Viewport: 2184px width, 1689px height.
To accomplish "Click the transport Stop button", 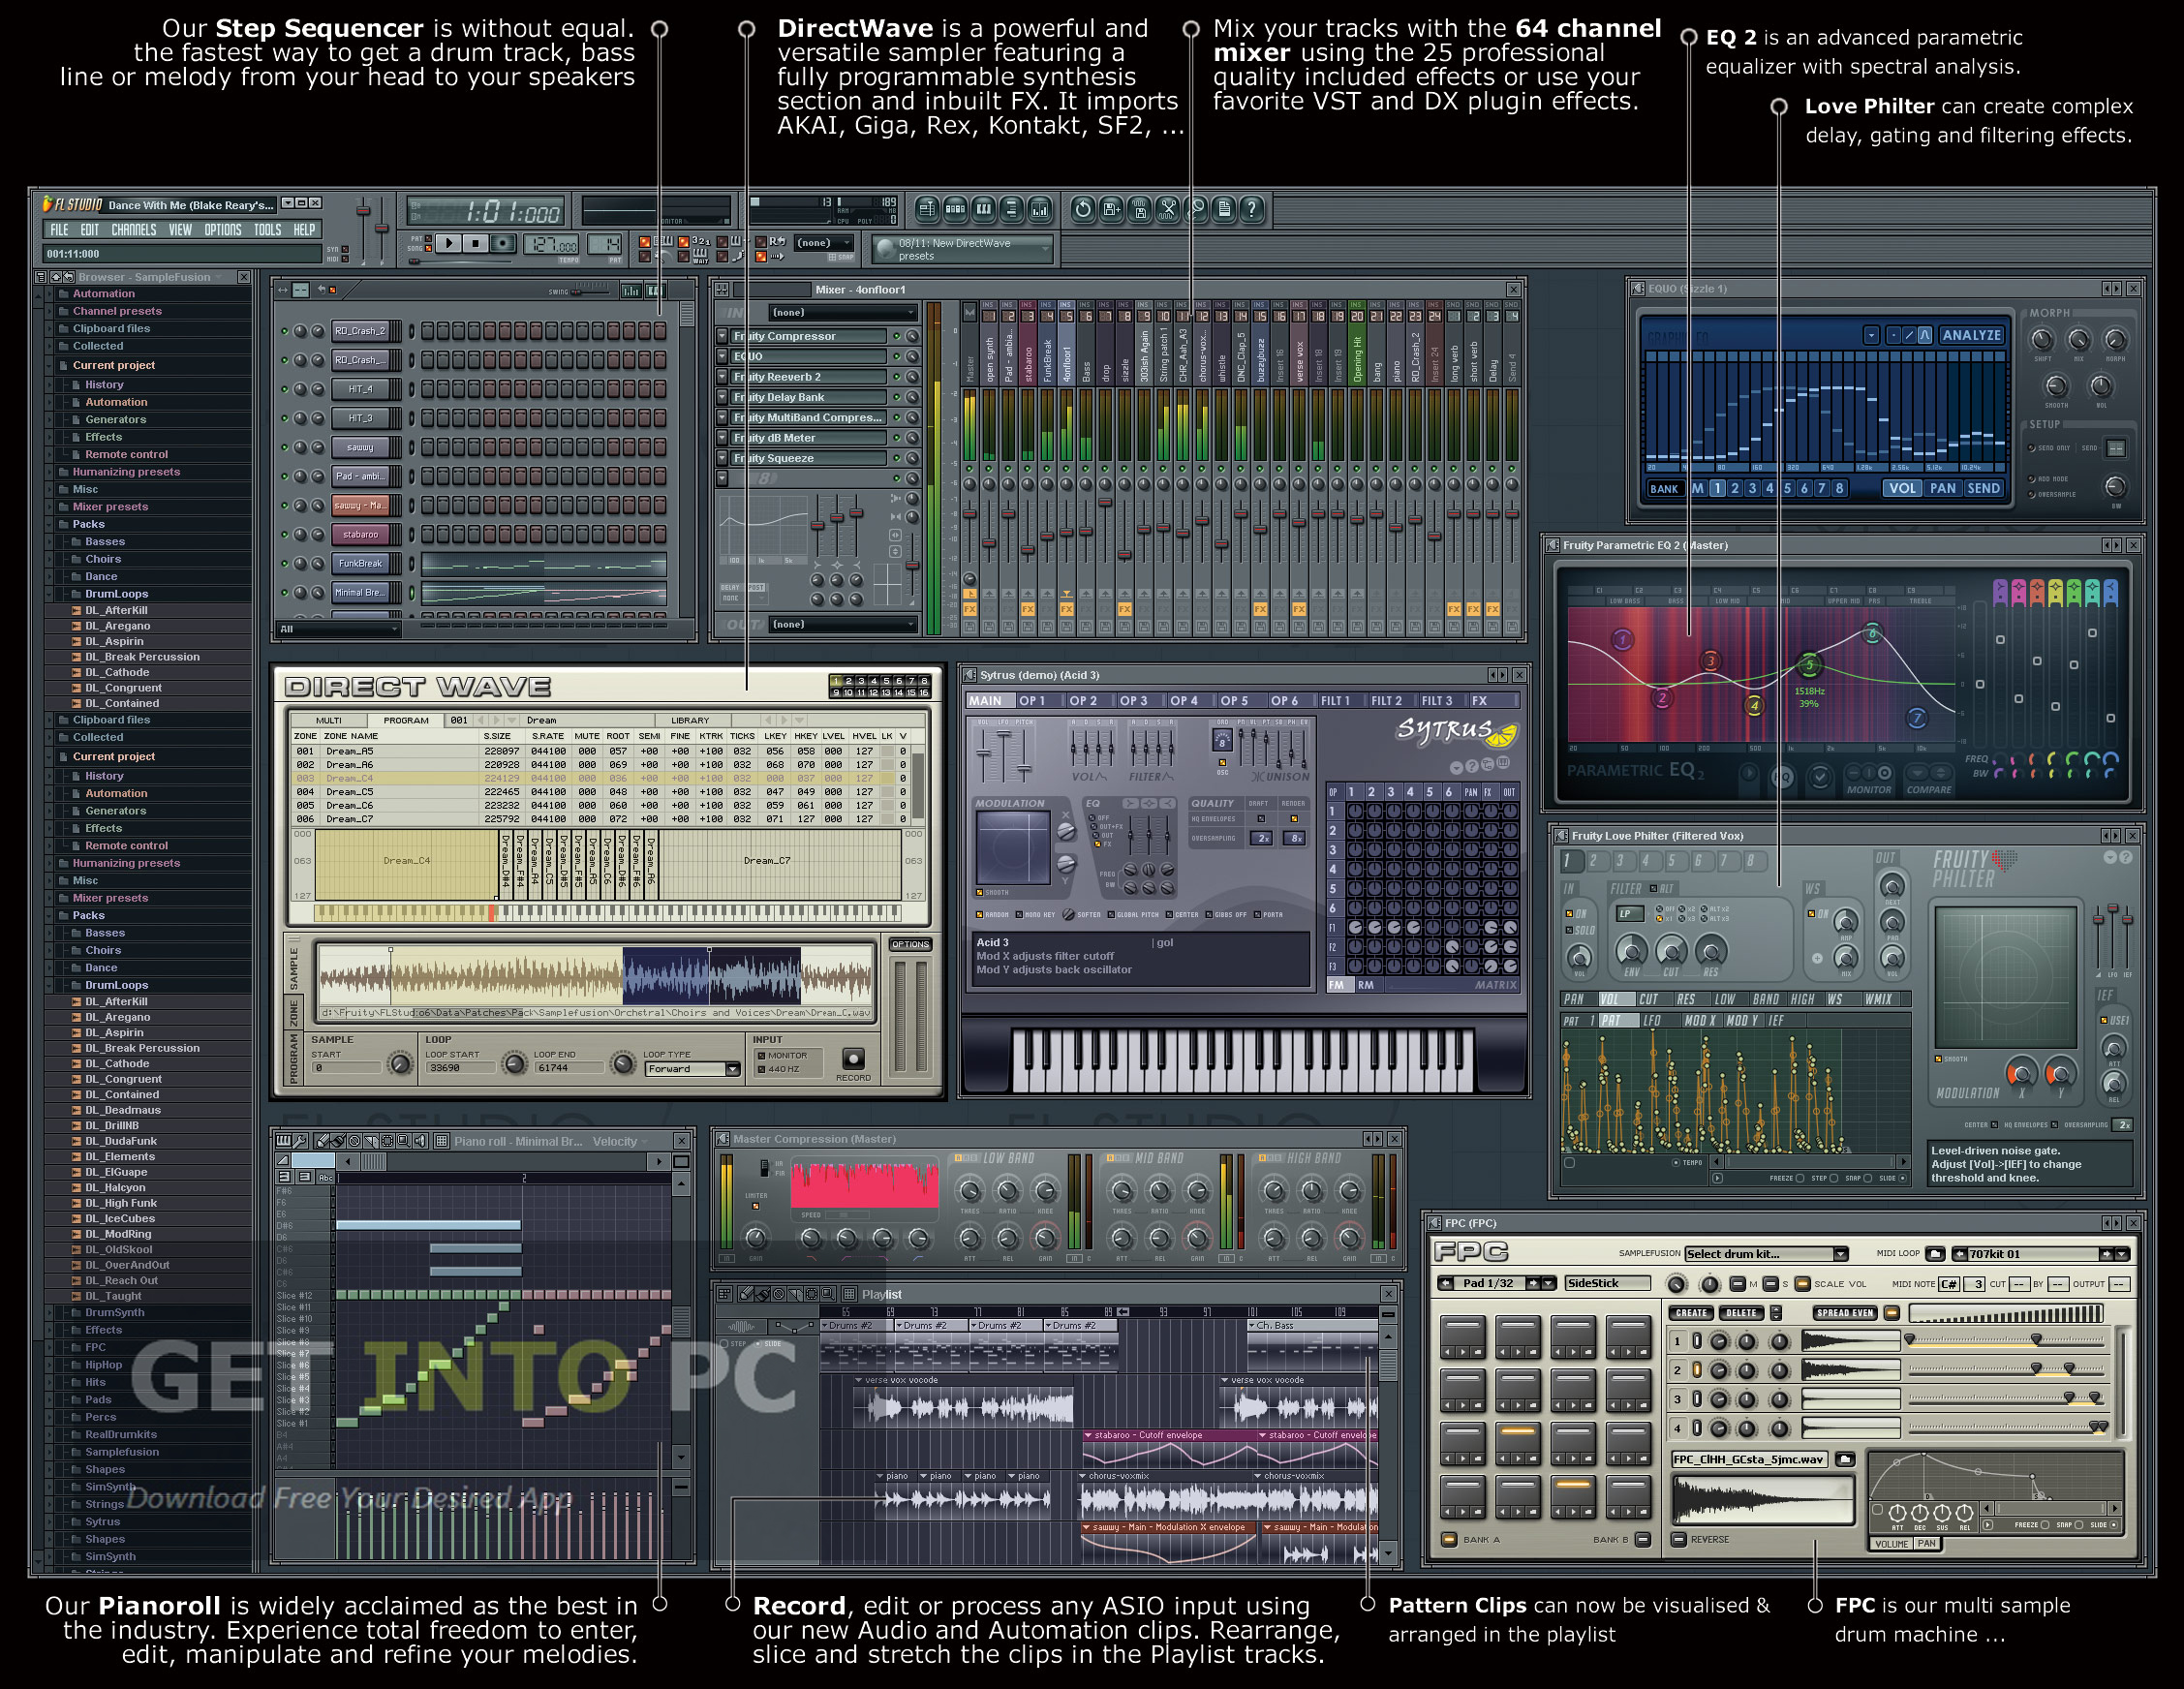I will point(476,243).
